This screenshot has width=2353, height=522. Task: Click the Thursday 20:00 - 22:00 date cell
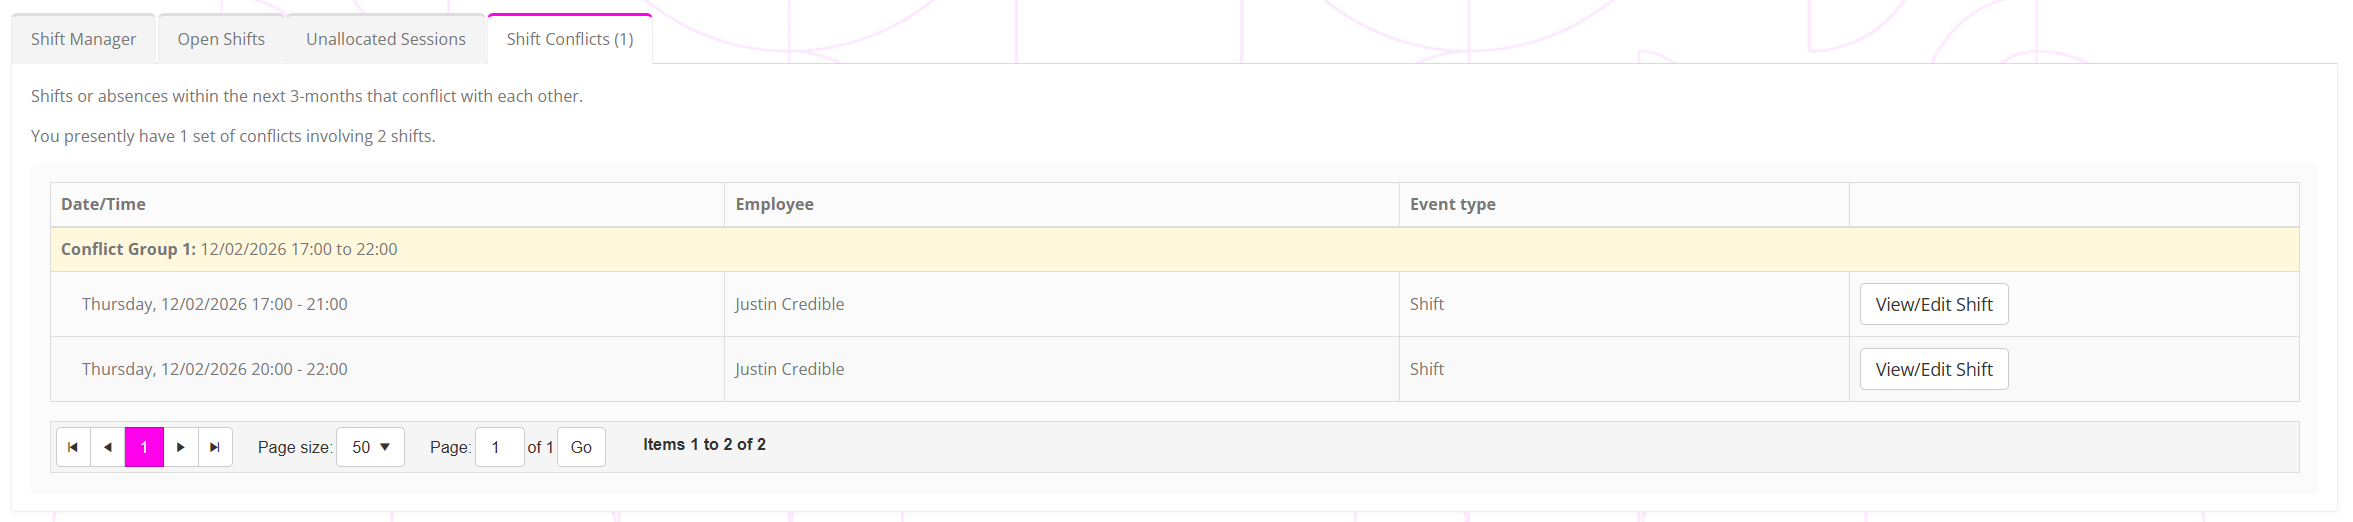pos(215,369)
